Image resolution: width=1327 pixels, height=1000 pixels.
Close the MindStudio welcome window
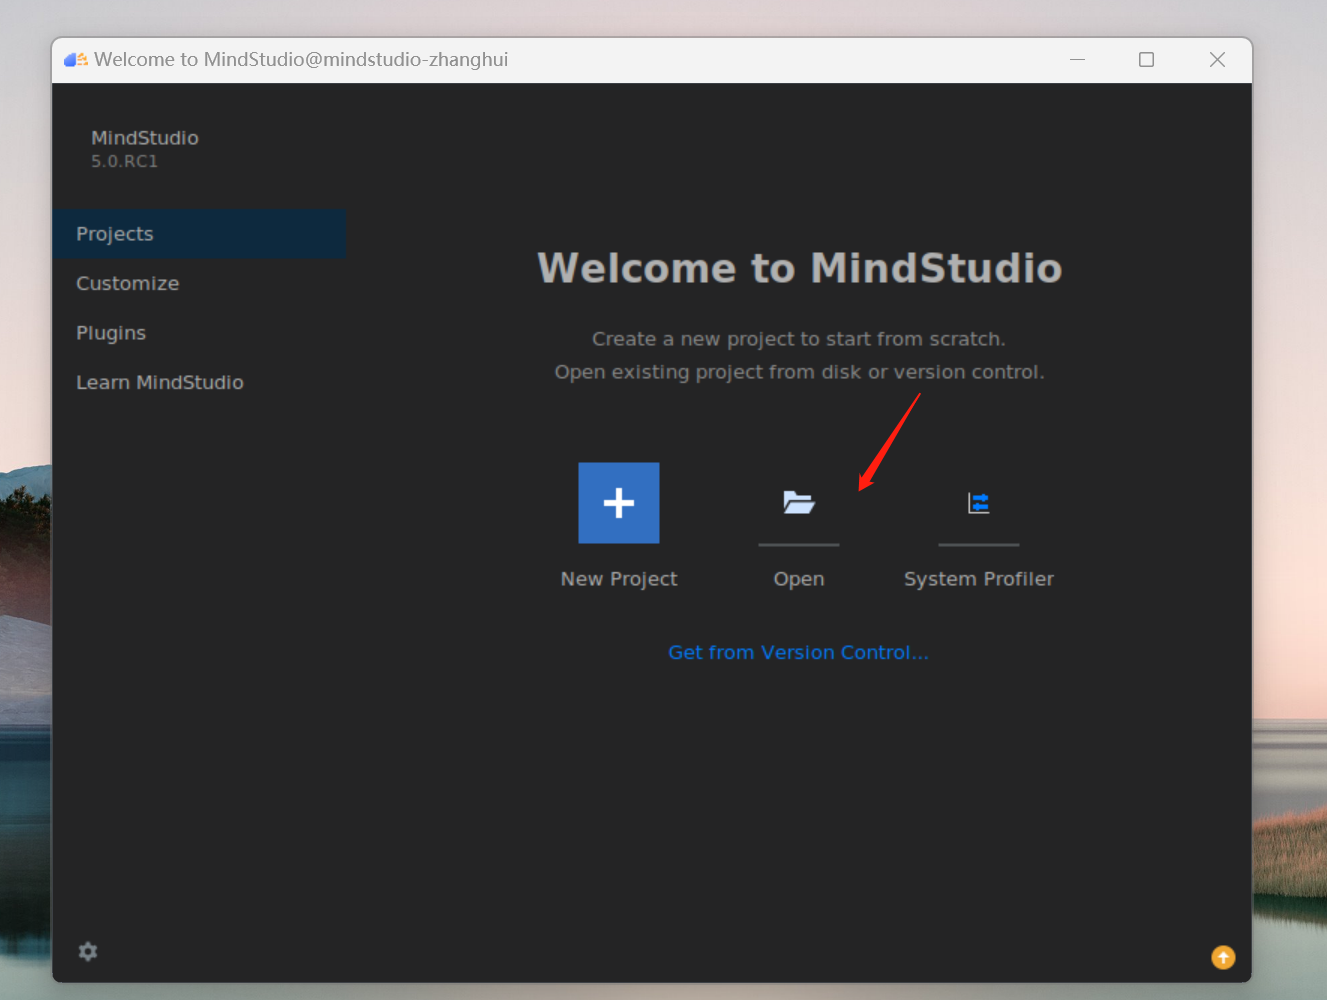(x=1217, y=60)
